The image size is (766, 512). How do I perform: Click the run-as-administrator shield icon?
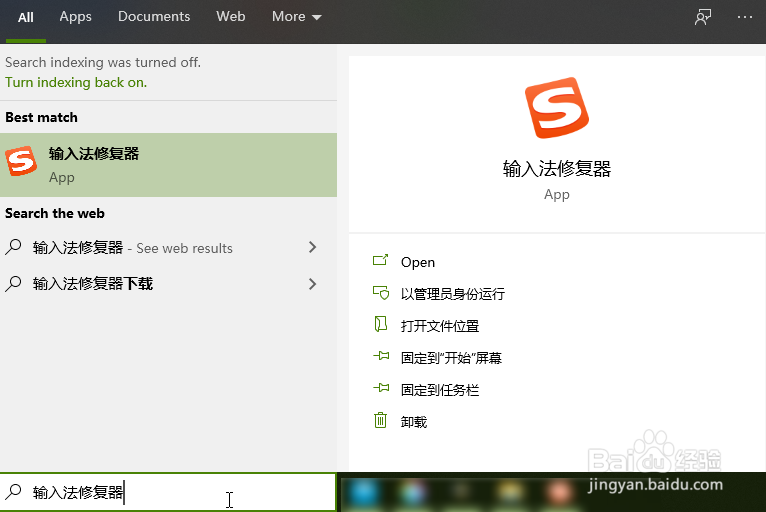381,293
